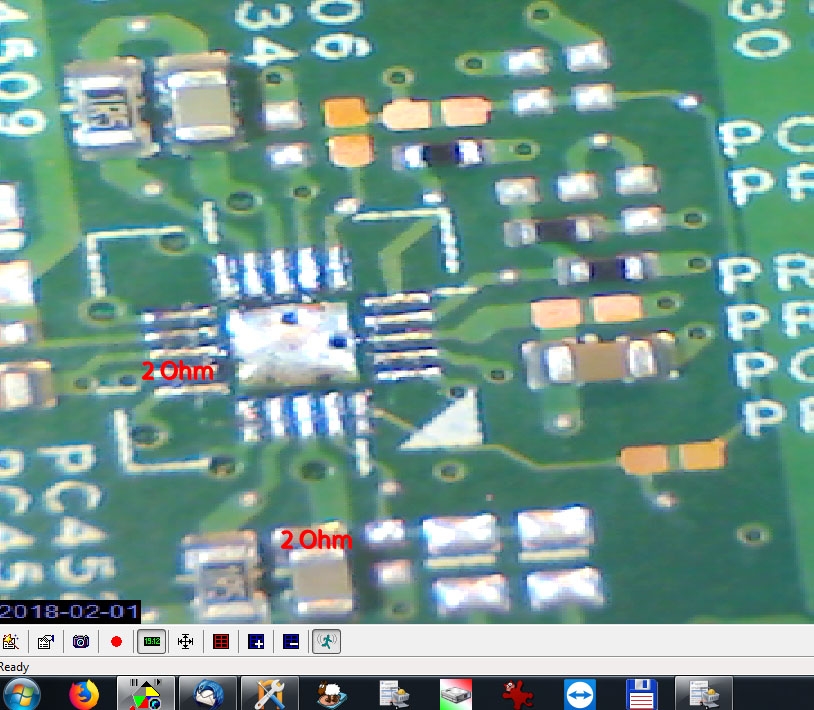Click the live PCB video preview
The image size is (814, 710).
click(407, 311)
